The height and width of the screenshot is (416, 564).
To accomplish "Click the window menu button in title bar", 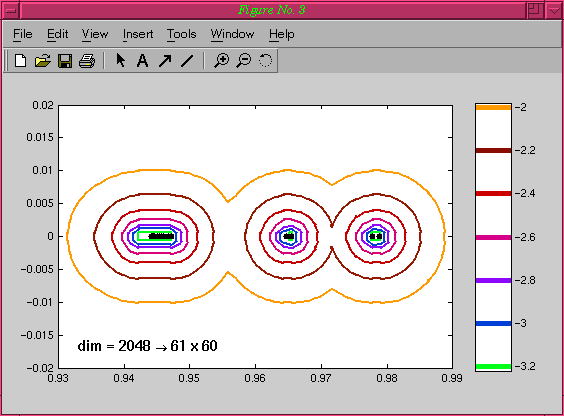I will 11,10.
